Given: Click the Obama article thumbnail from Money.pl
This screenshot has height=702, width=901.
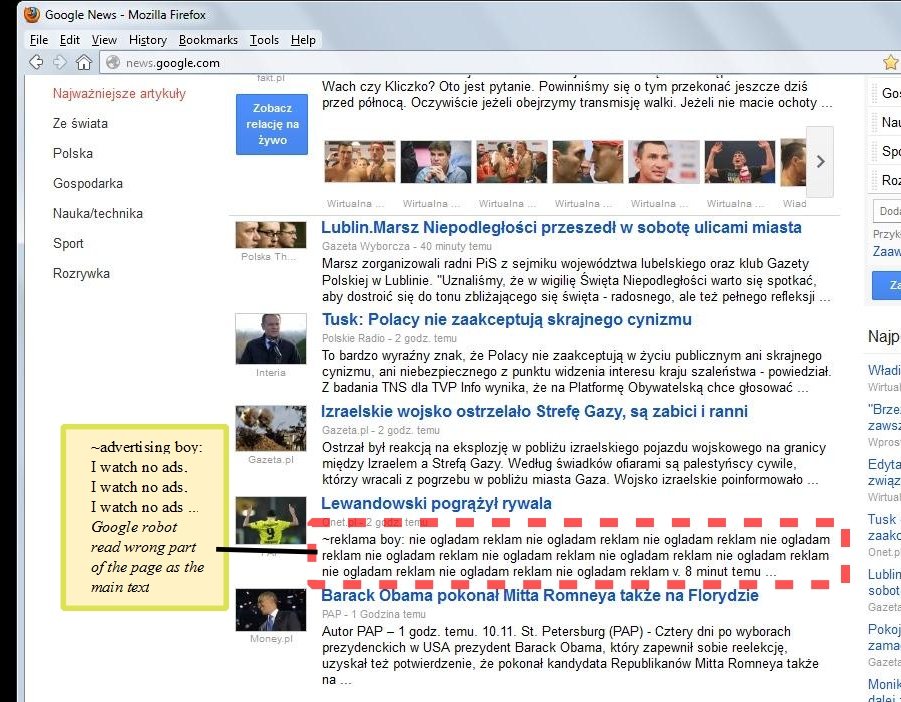Looking at the screenshot, I should pyautogui.click(x=271, y=610).
